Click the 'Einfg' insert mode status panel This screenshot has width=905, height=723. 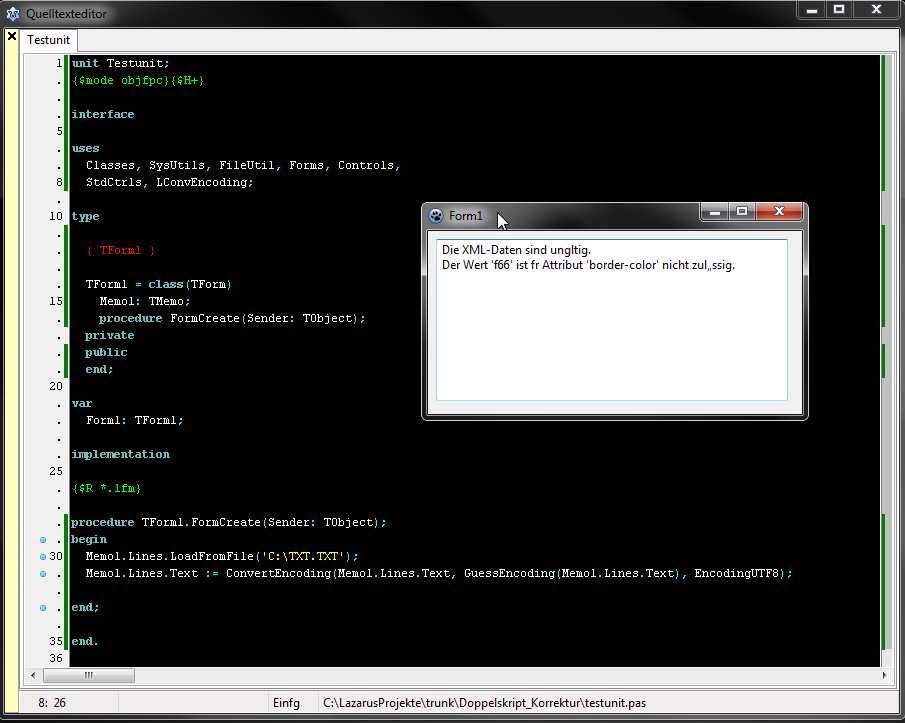[287, 703]
